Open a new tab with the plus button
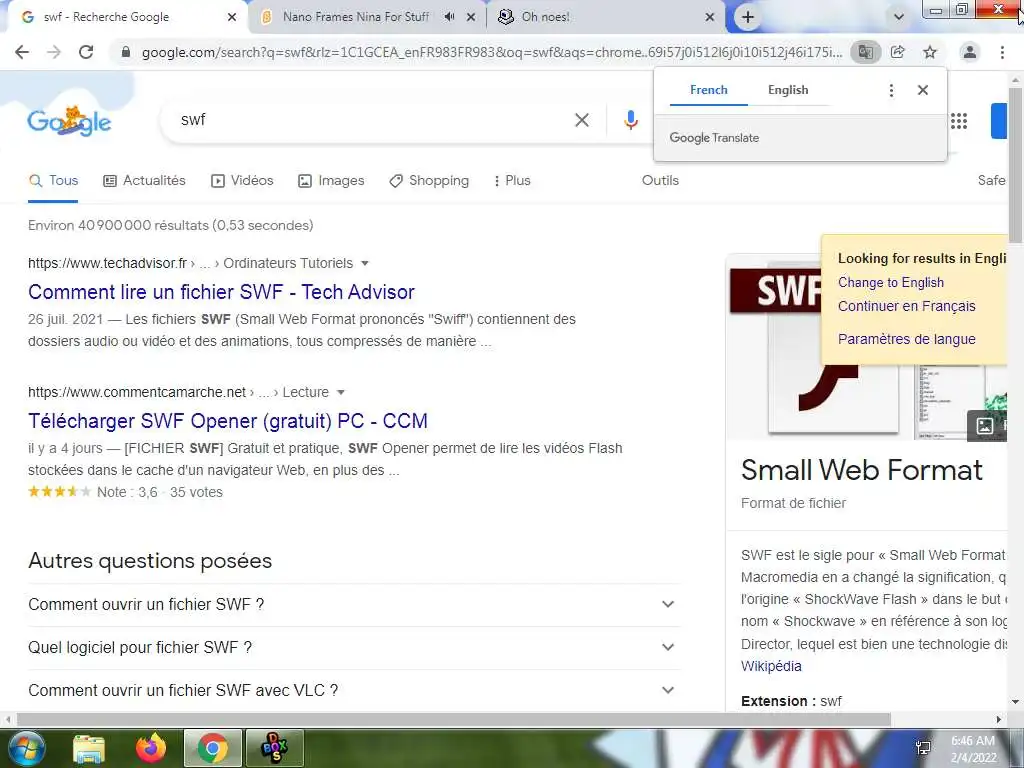1024x768 pixels. coord(748,17)
